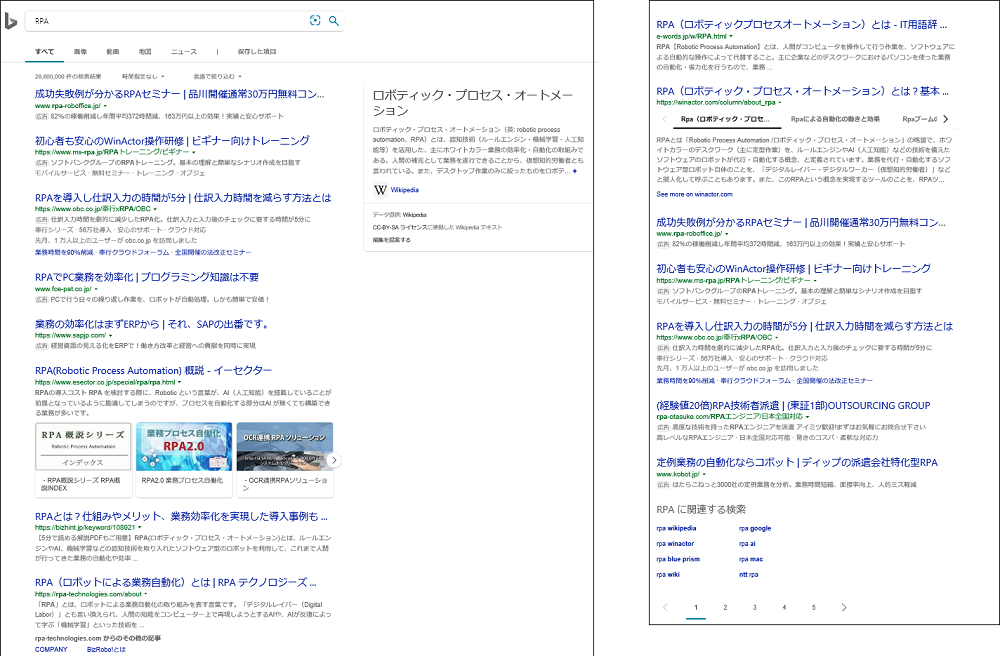This screenshot has width=1000, height=656.
Task: Open RPAとは？仕組みやメリット result link
Action: click(181, 516)
